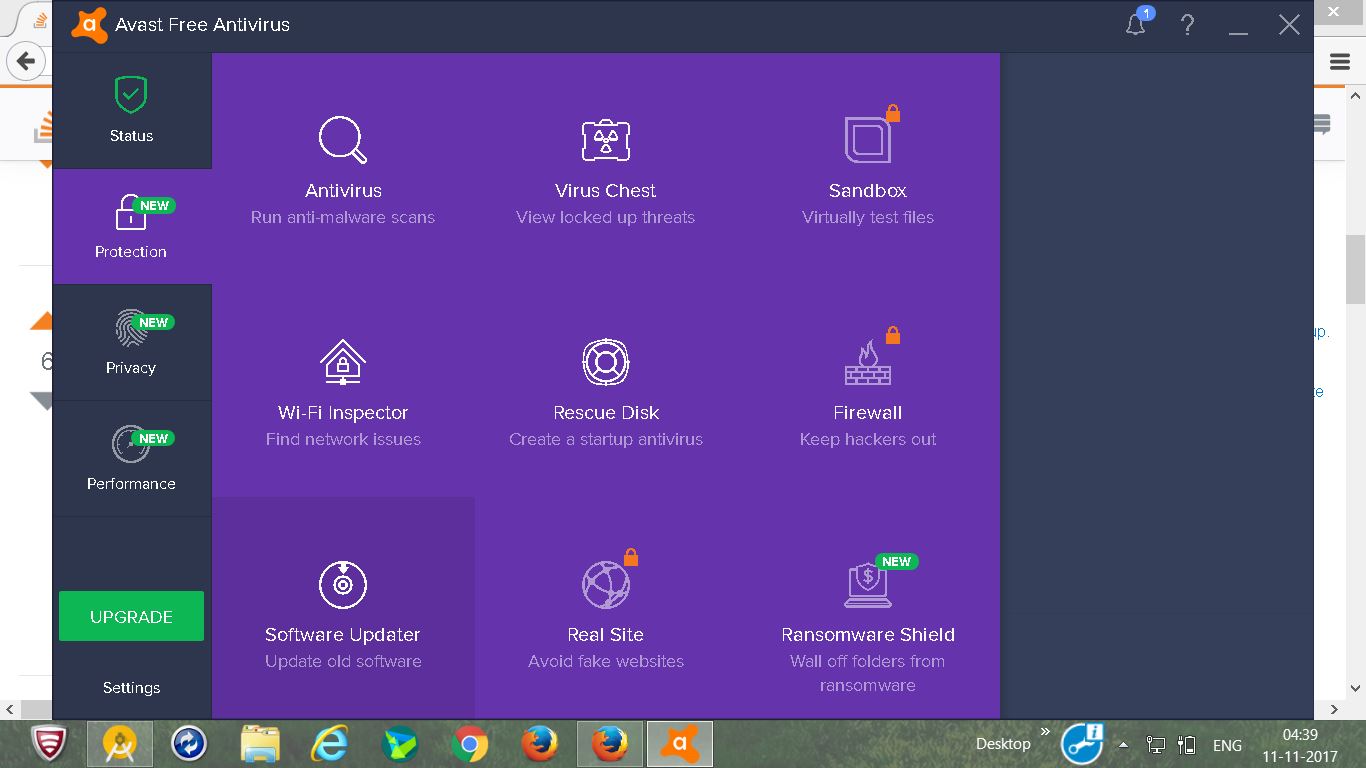Show hidden system tray icons

(x=1123, y=745)
